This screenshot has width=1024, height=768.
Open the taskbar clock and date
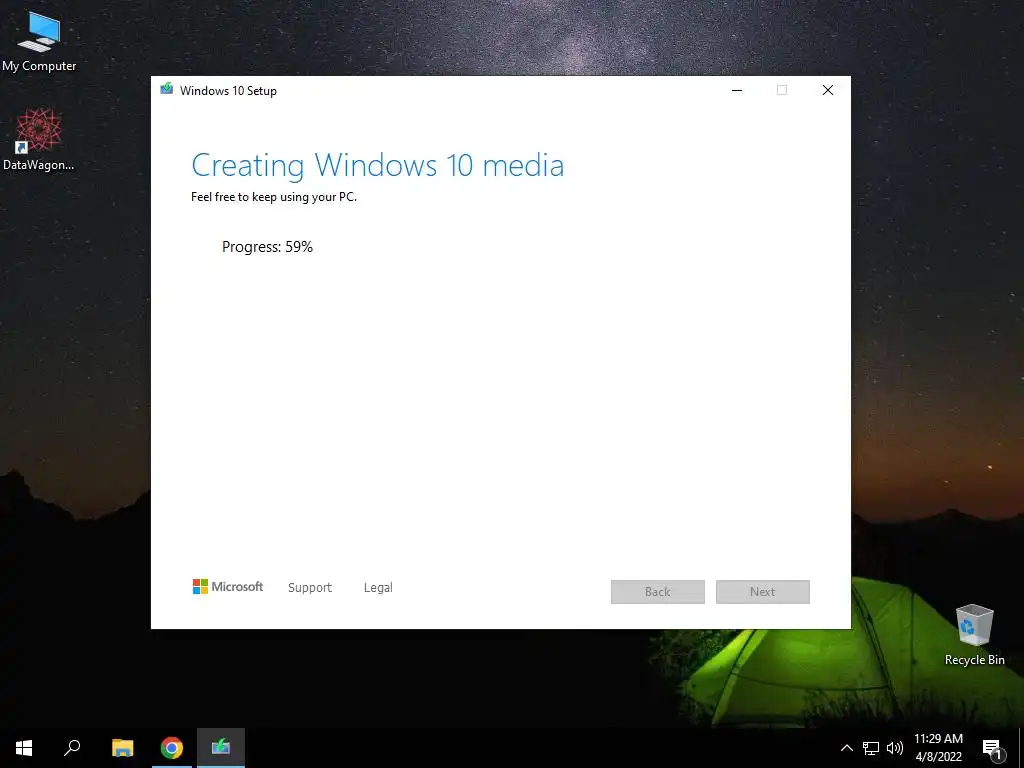point(938,748)
